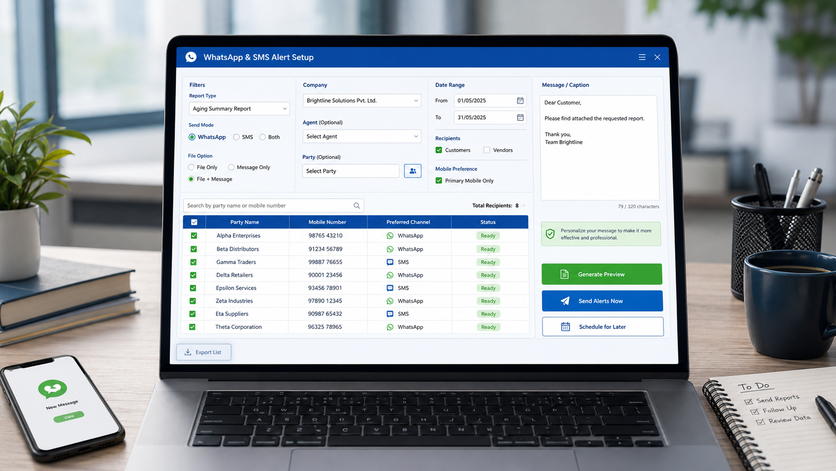Click the Export List button
The image size is (836, 471).
(x=204, y=352)
